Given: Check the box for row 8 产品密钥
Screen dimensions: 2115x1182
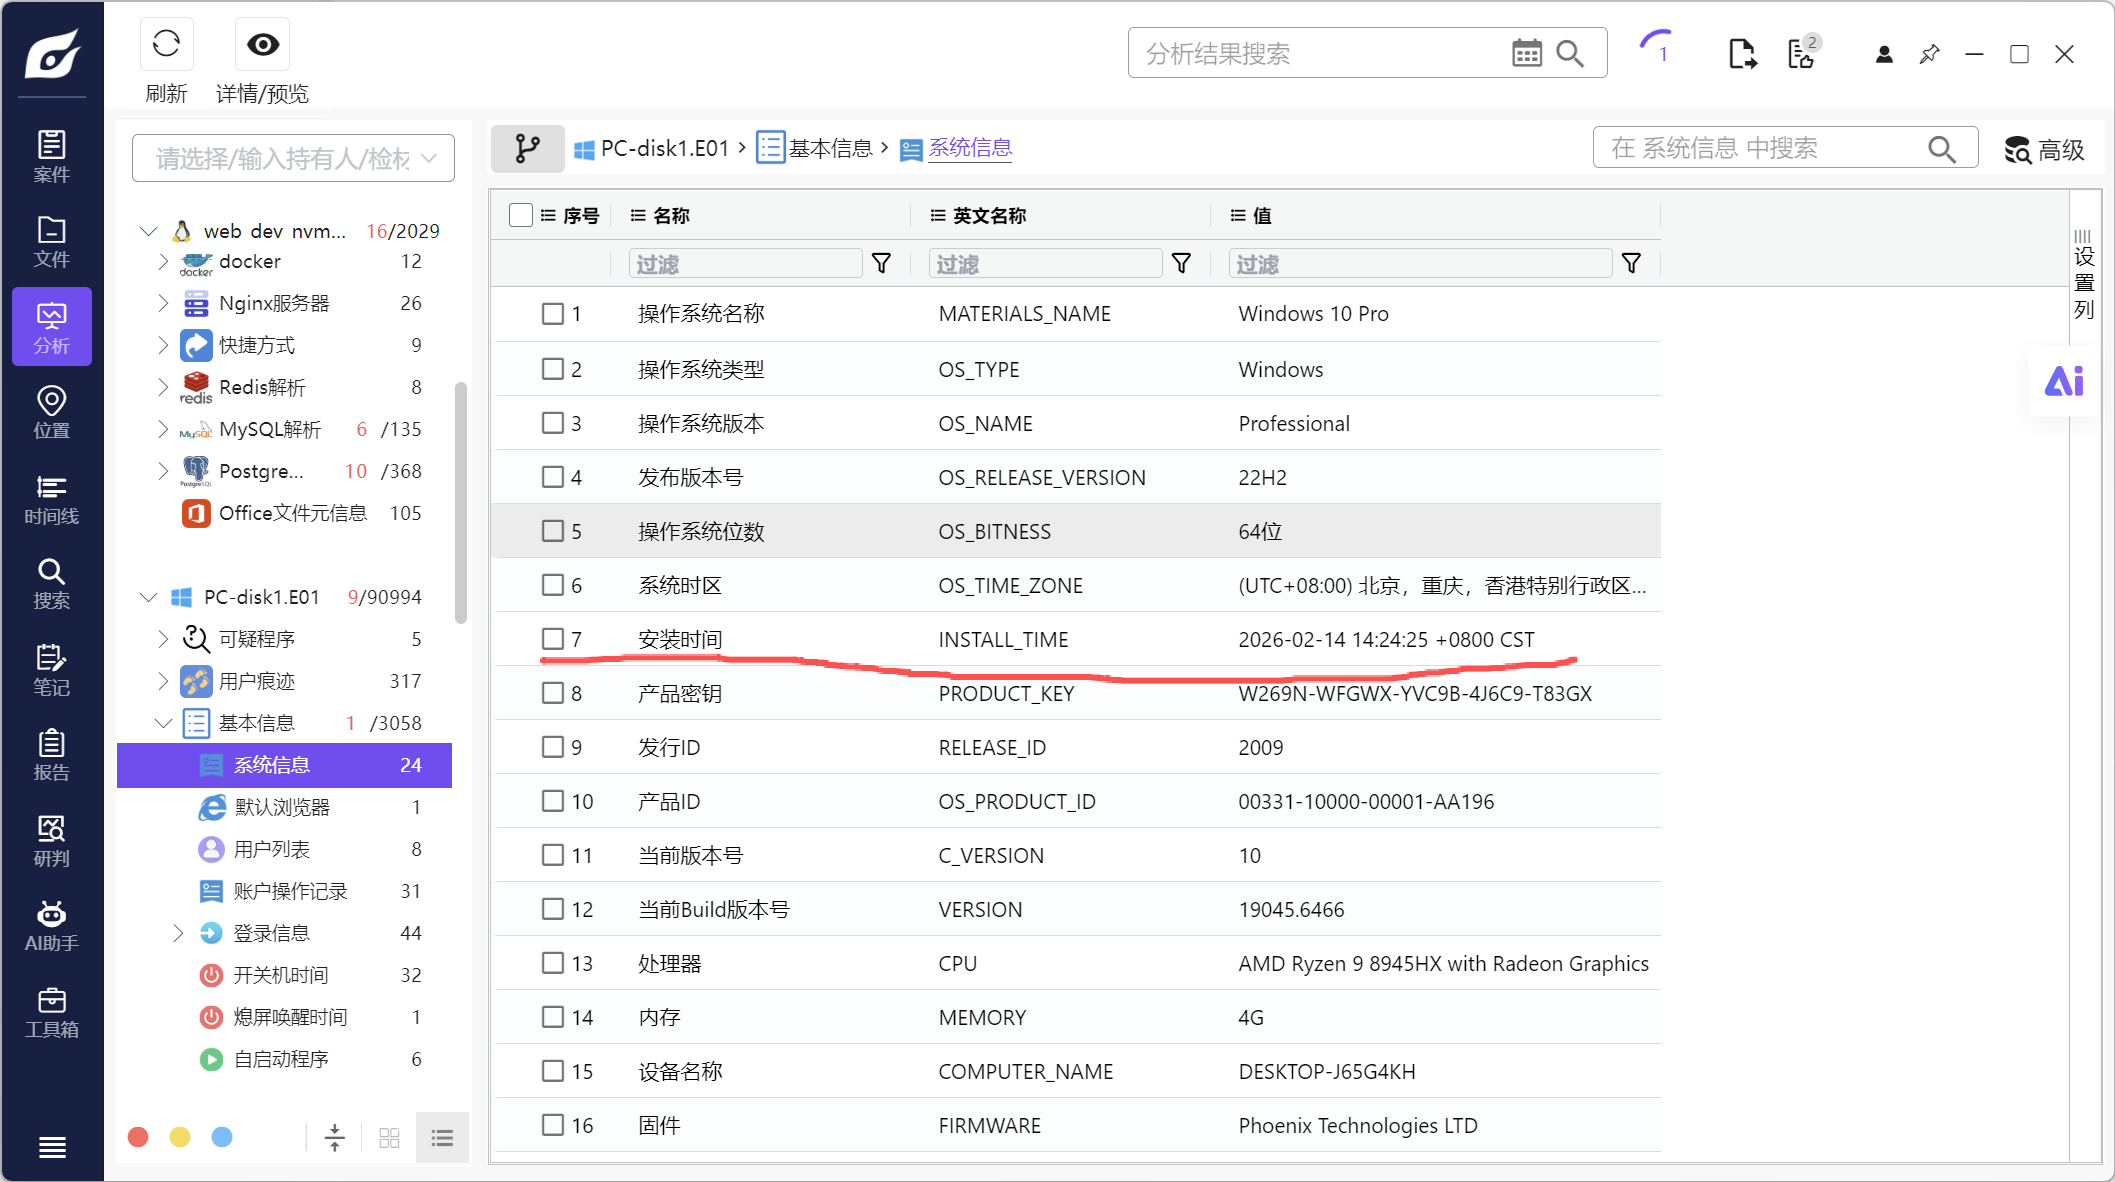Looking at the screenshot, I should coord(553,693).
